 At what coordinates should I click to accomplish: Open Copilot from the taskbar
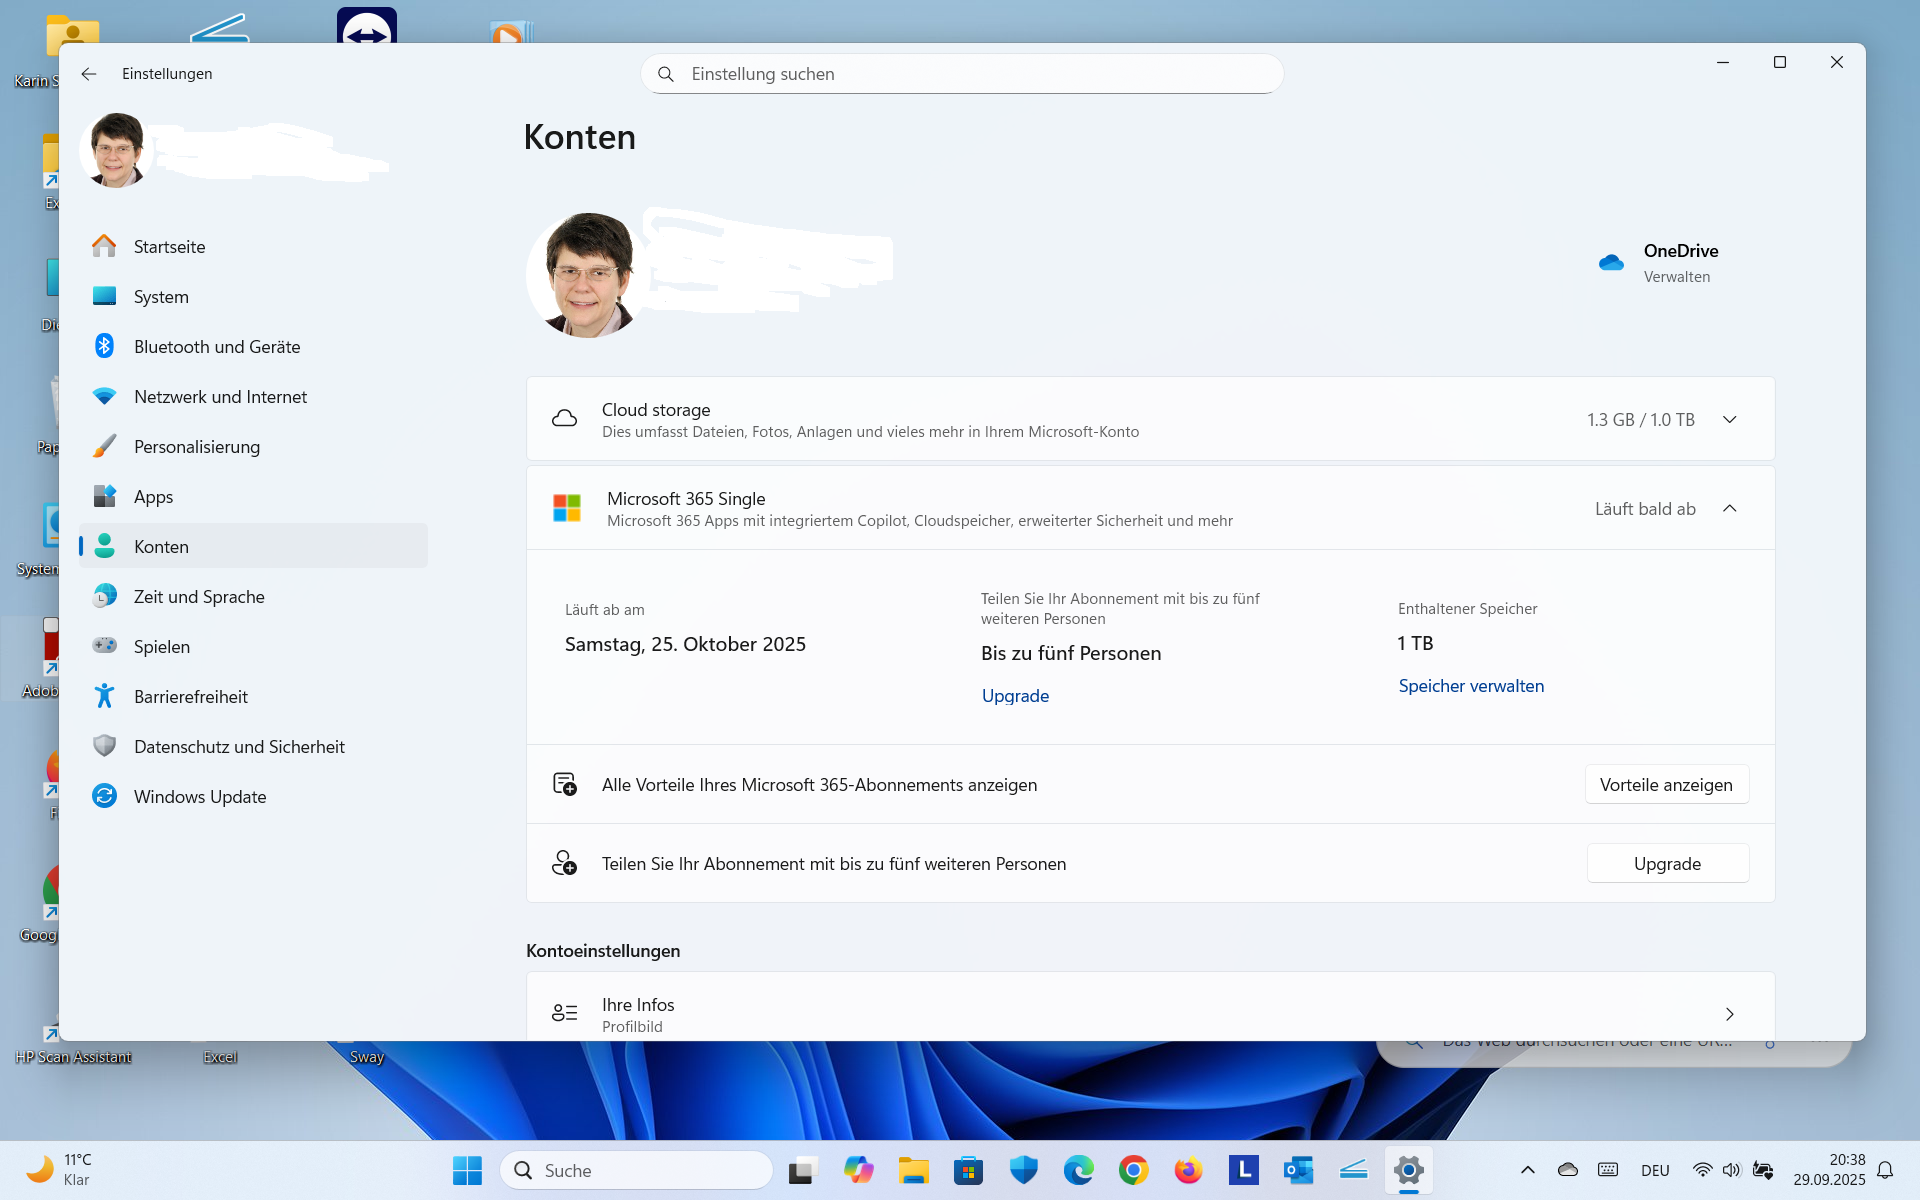(x=858, y=1169)
